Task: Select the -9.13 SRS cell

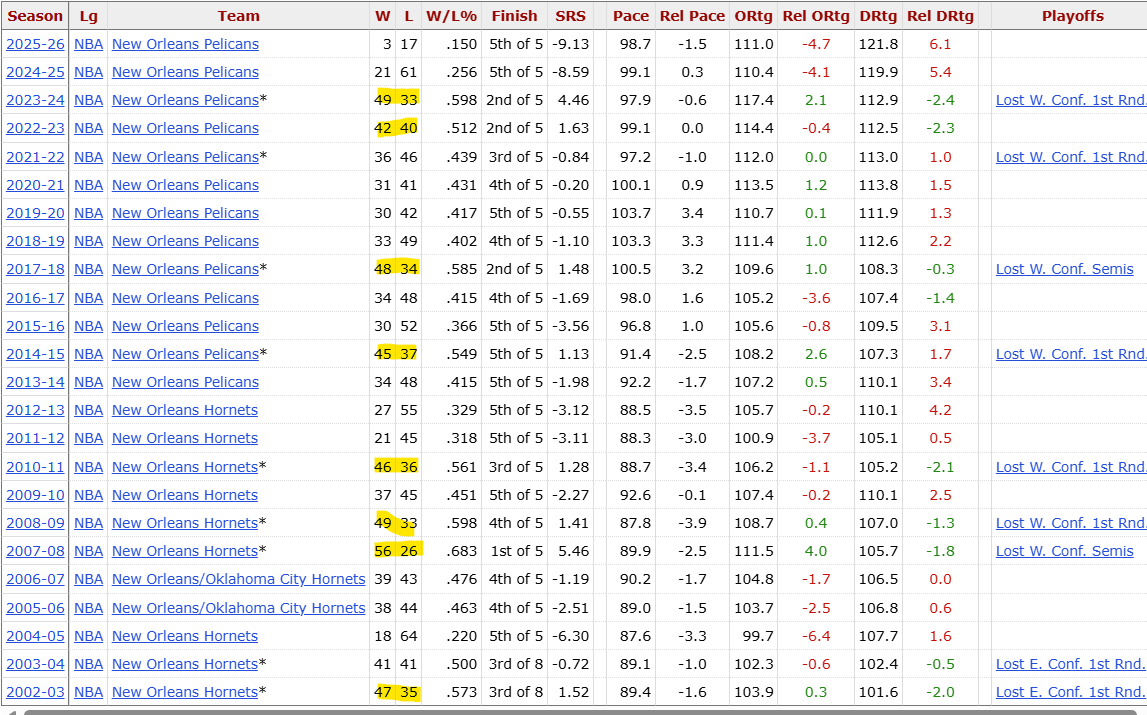Action: click(571, 44)
